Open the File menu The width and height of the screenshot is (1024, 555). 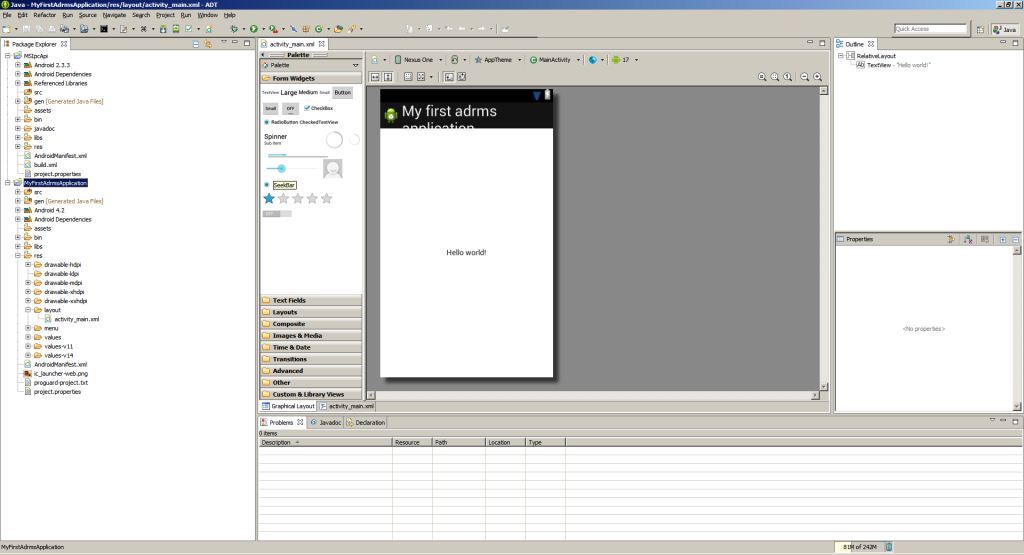(7, 14)
